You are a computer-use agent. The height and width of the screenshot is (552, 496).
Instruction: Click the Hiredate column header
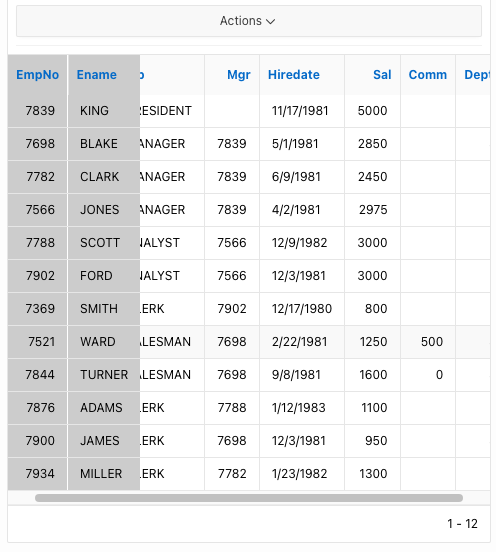294,75
